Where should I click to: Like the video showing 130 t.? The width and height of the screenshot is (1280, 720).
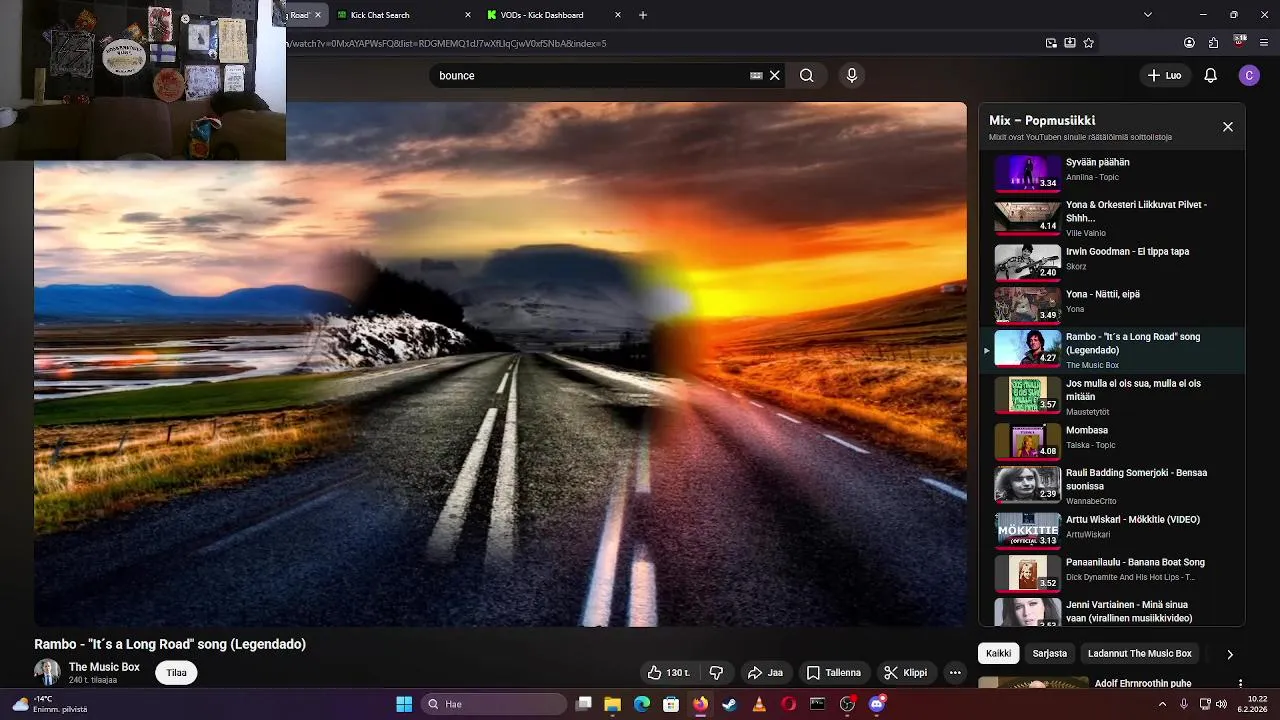pyautogui.click(x=668, y=673)
